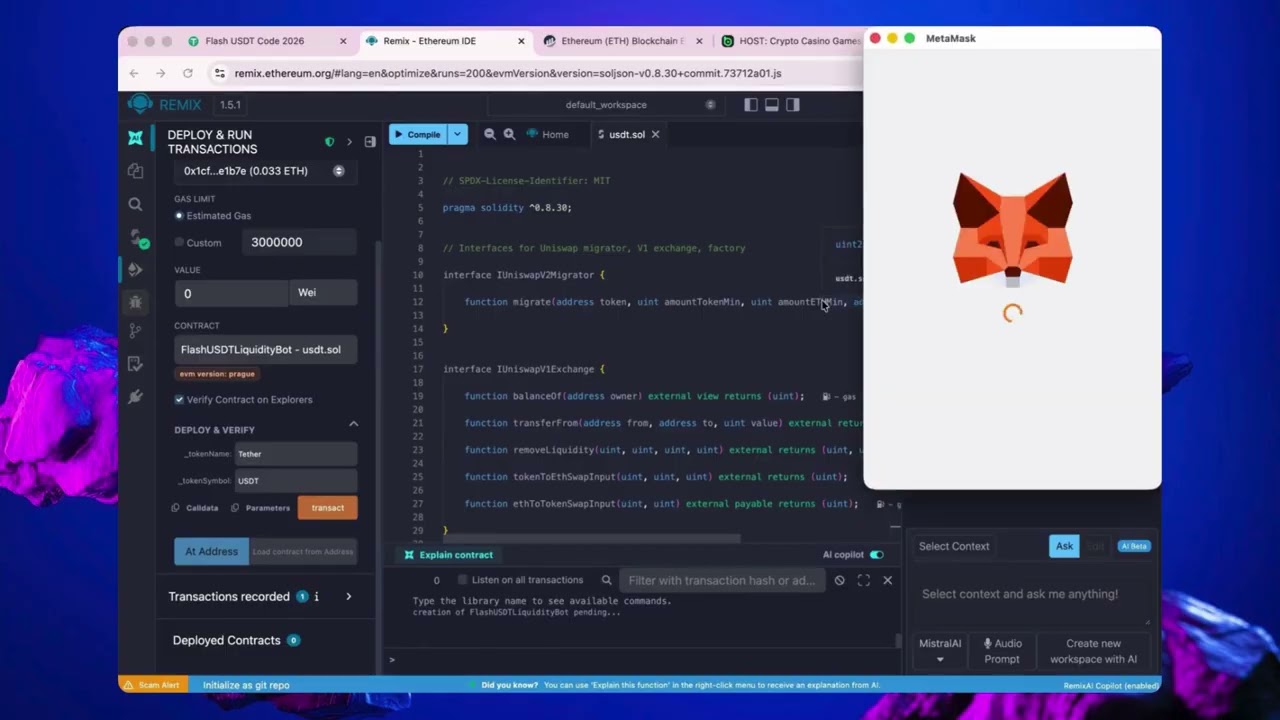Maximize the terminal panel
1280x720 pixels.
[x=864, y=580]
